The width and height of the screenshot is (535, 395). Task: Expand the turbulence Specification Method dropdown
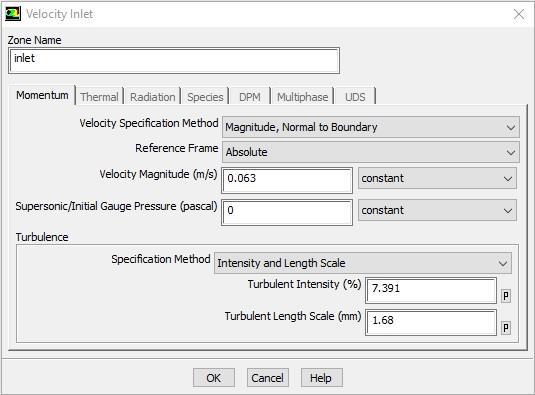[x=363, y=263]
